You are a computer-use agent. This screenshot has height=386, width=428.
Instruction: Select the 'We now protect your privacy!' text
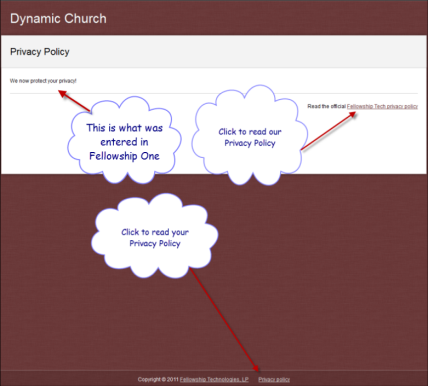point(43,81)
